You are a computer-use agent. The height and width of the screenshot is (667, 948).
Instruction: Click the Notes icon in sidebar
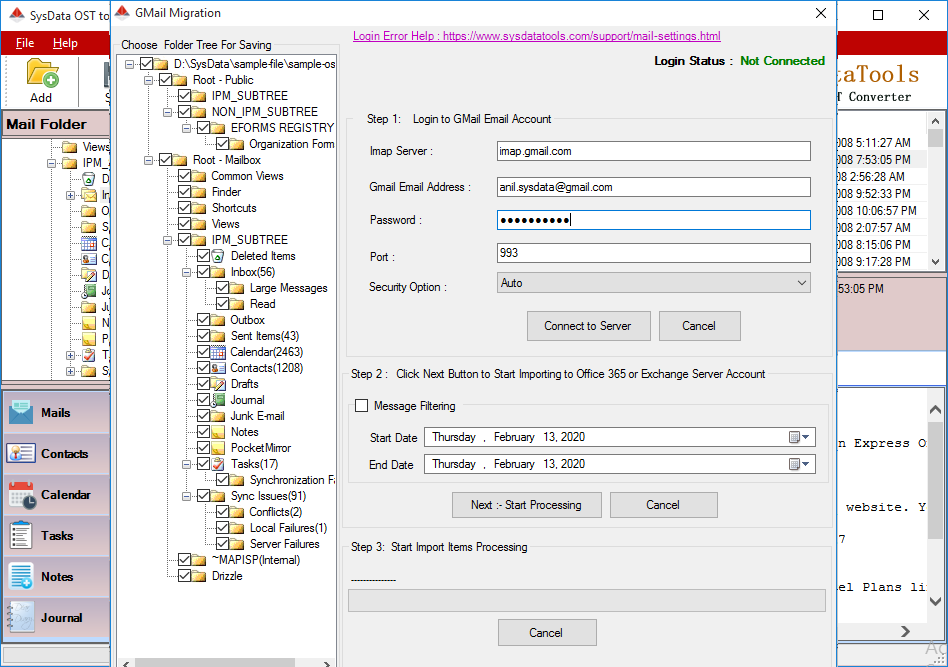point(21,576)
